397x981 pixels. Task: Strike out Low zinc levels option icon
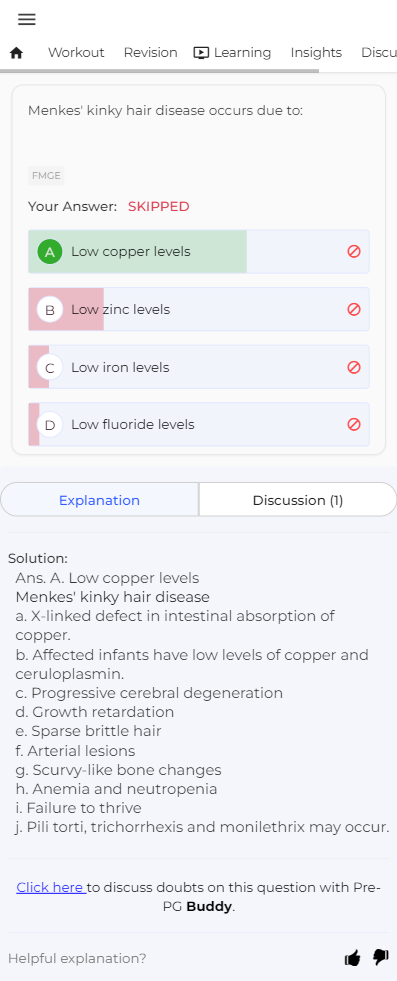[x=354, y=309]
